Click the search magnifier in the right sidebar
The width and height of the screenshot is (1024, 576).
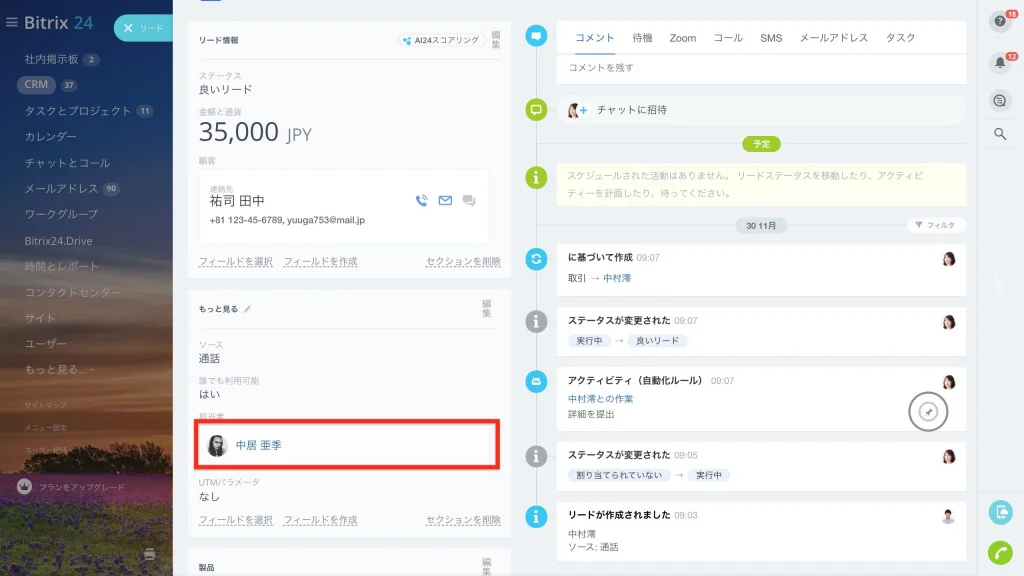click(x=1000, y=134)
